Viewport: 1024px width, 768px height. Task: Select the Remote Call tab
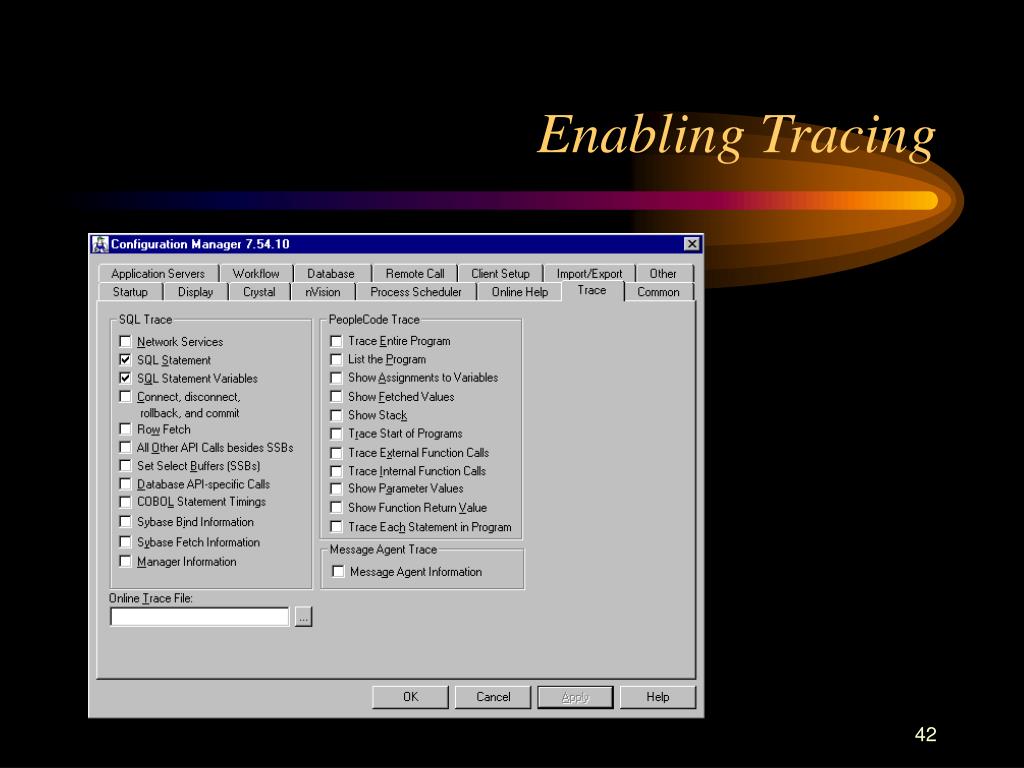(415, 274)
